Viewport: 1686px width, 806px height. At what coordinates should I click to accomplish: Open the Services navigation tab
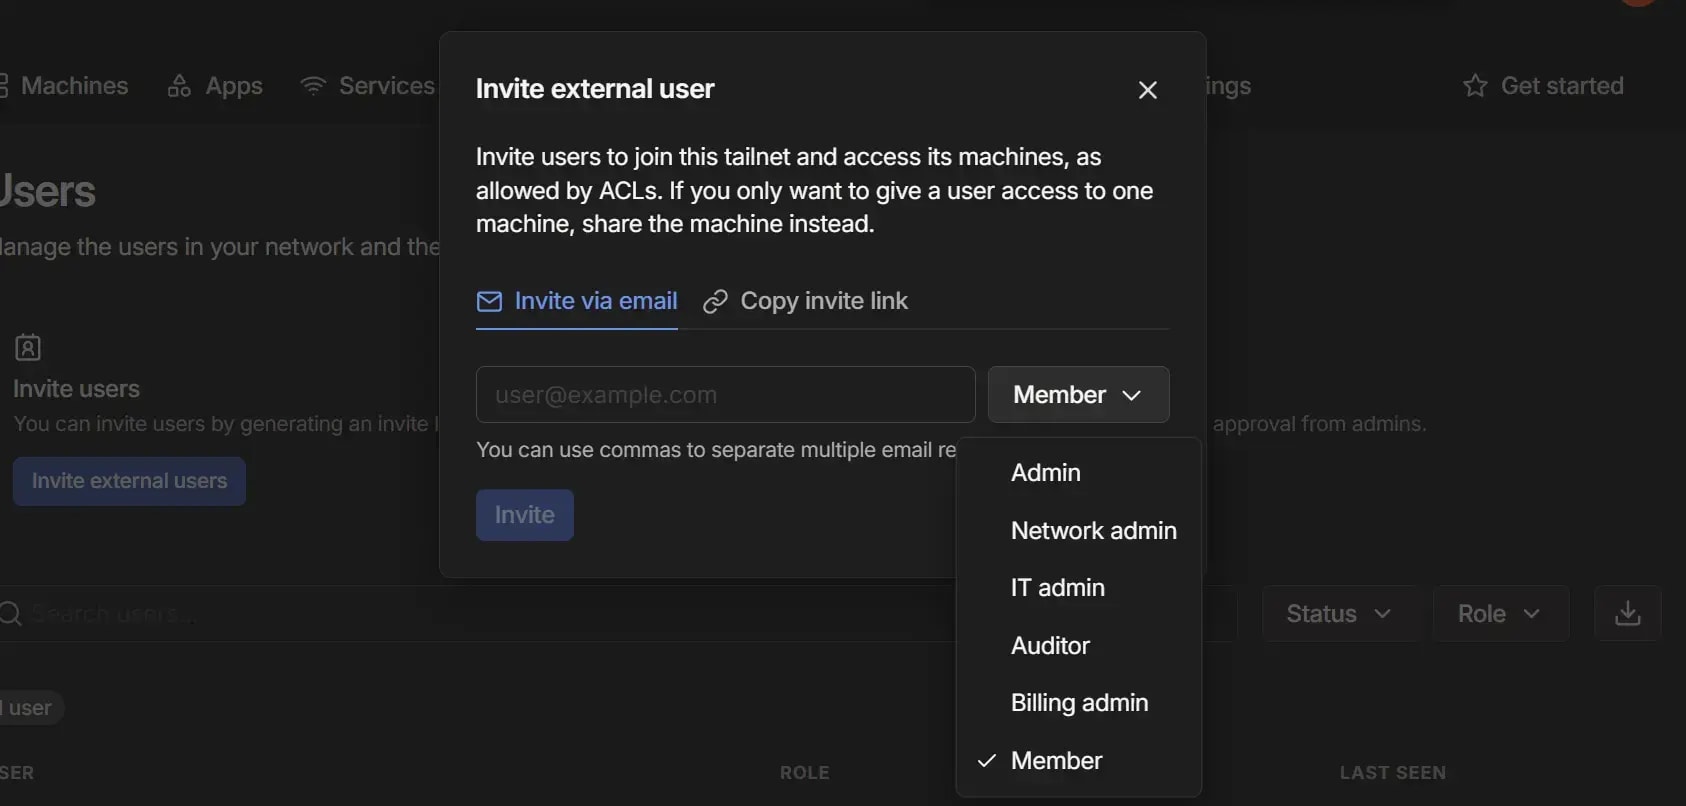368,86
